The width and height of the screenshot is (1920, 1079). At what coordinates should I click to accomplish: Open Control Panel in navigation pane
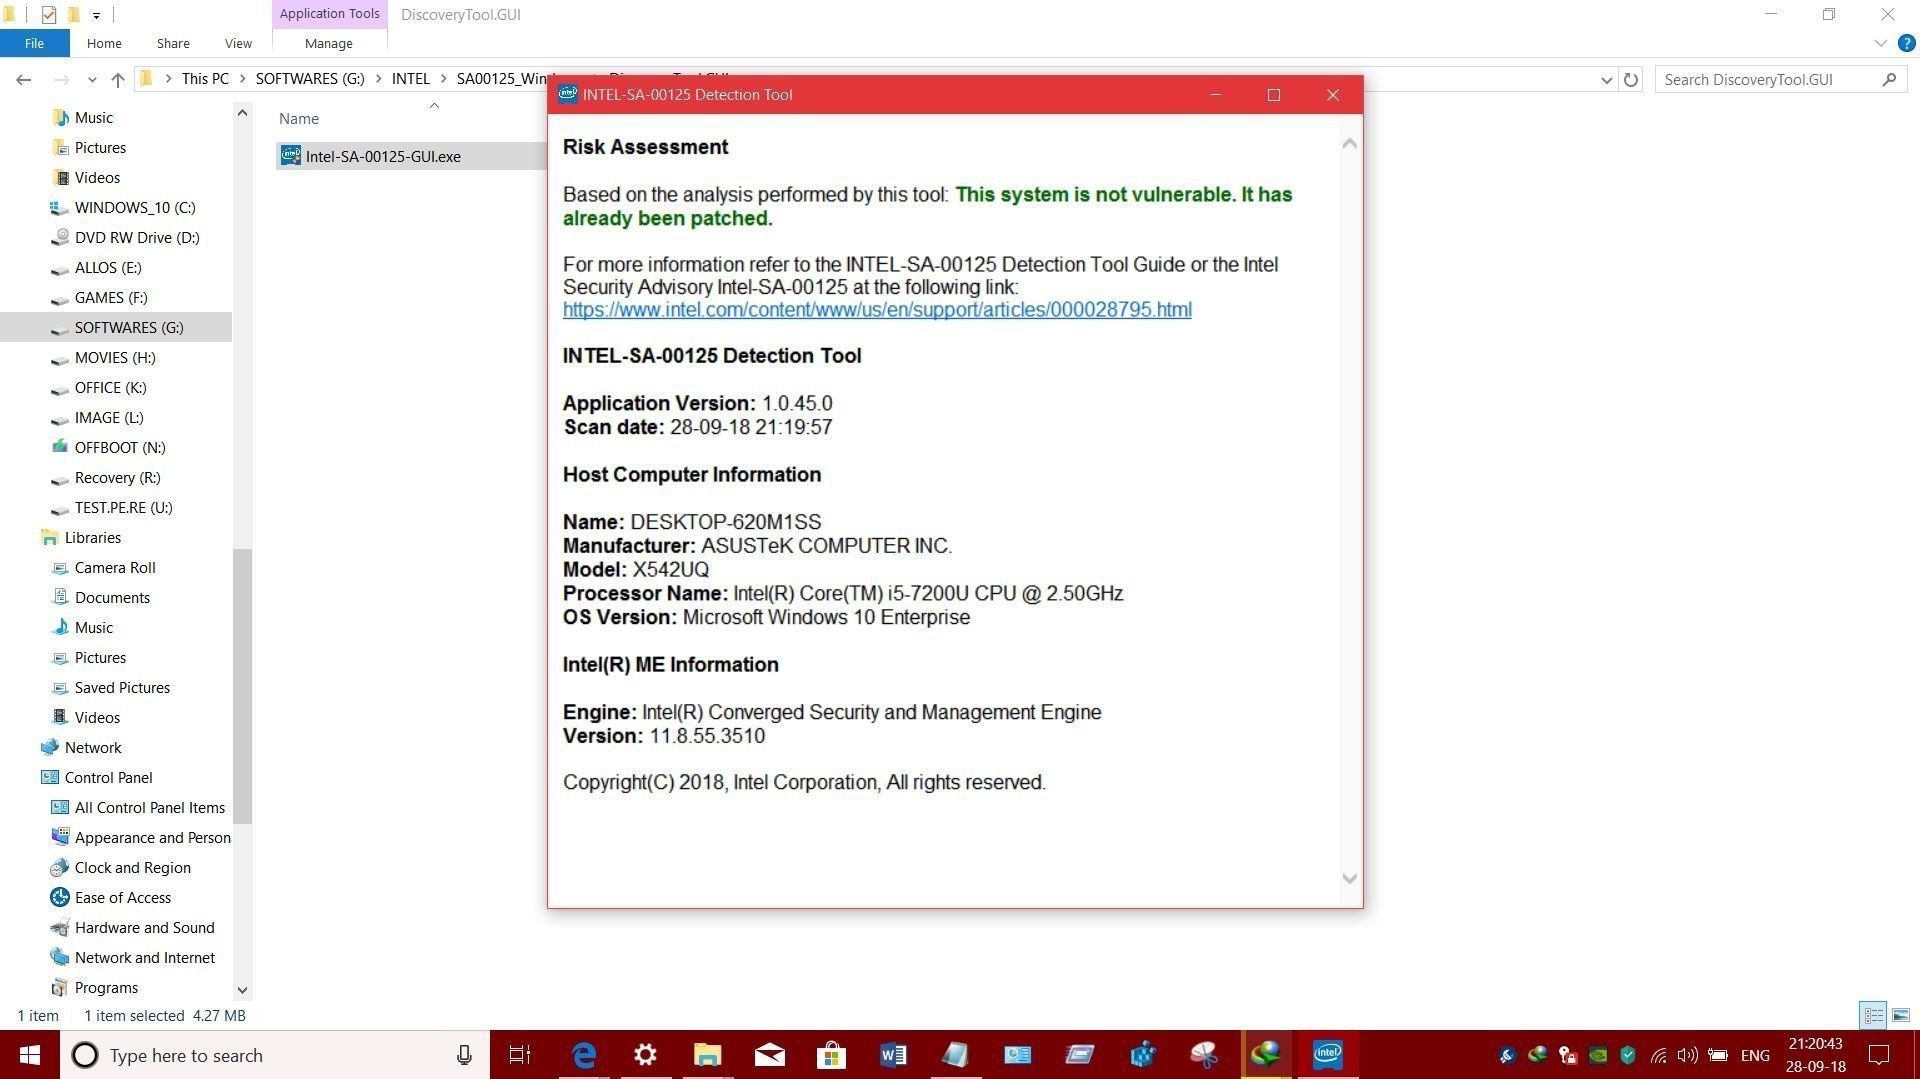pyautogui.click(x=108, y=777)
